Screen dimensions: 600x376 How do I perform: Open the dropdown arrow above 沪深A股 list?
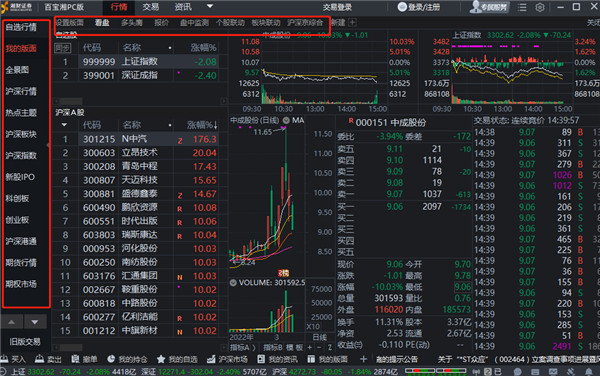pyautogui.click(x=64, y=125)
